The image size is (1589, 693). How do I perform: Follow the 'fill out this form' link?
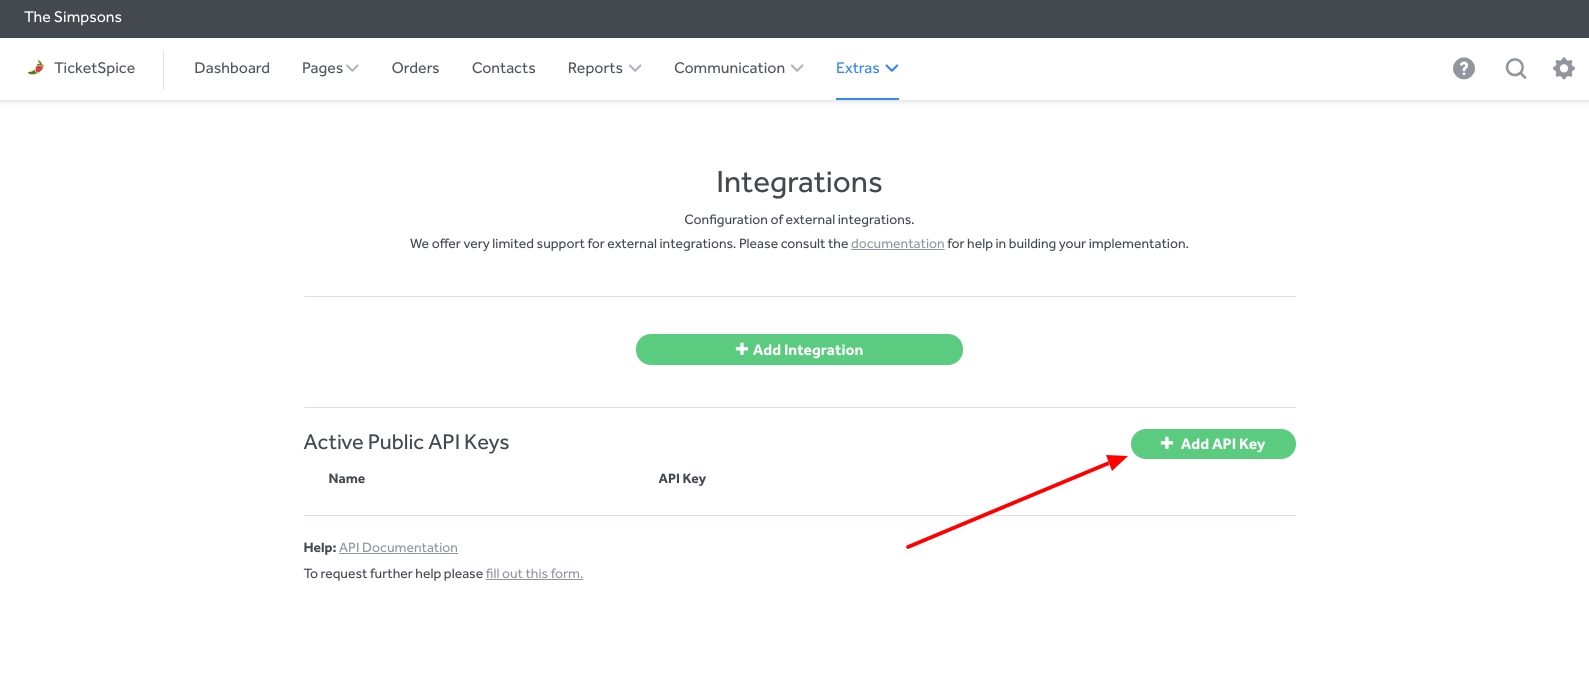(x=534, y=574)
